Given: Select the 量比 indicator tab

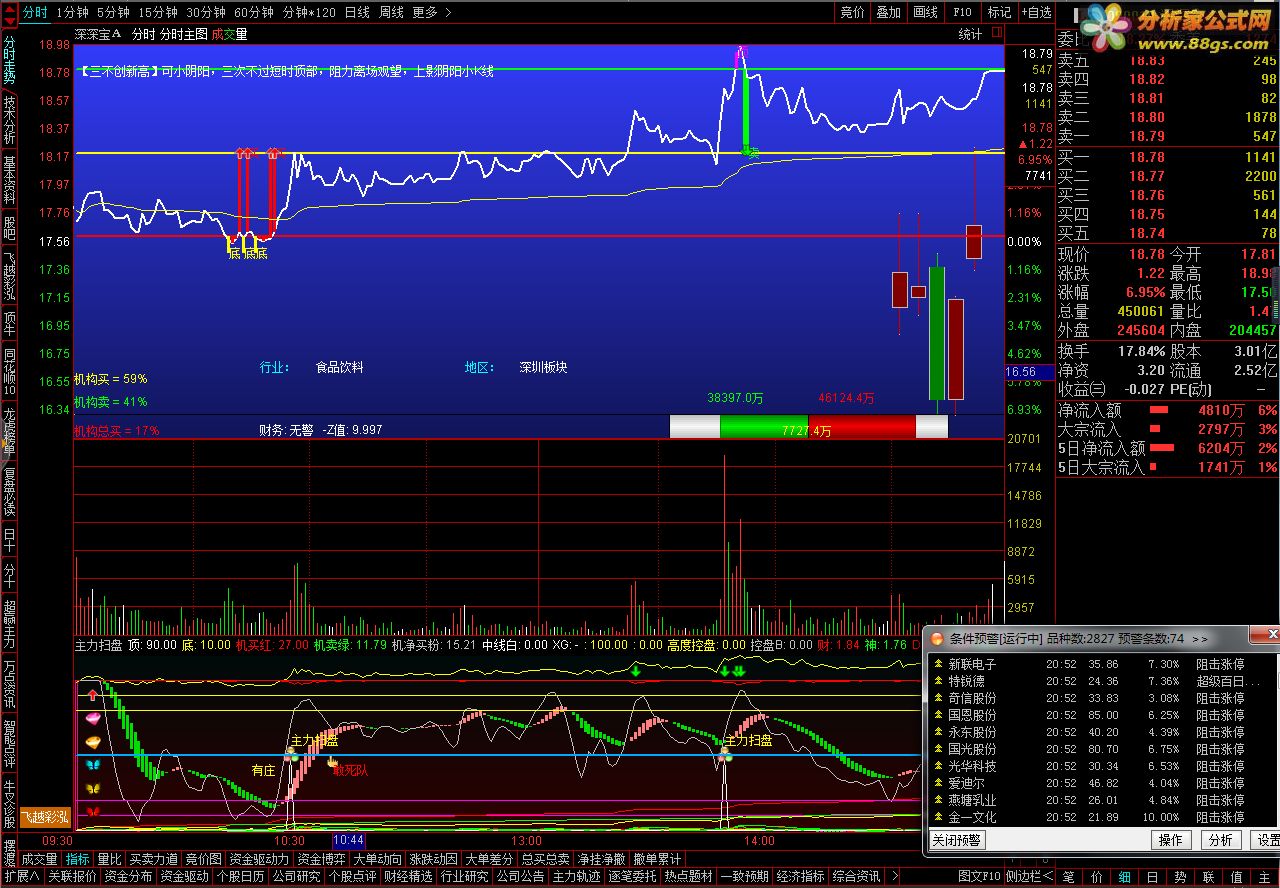Looking at the screenshot, I should pos(110,859).
